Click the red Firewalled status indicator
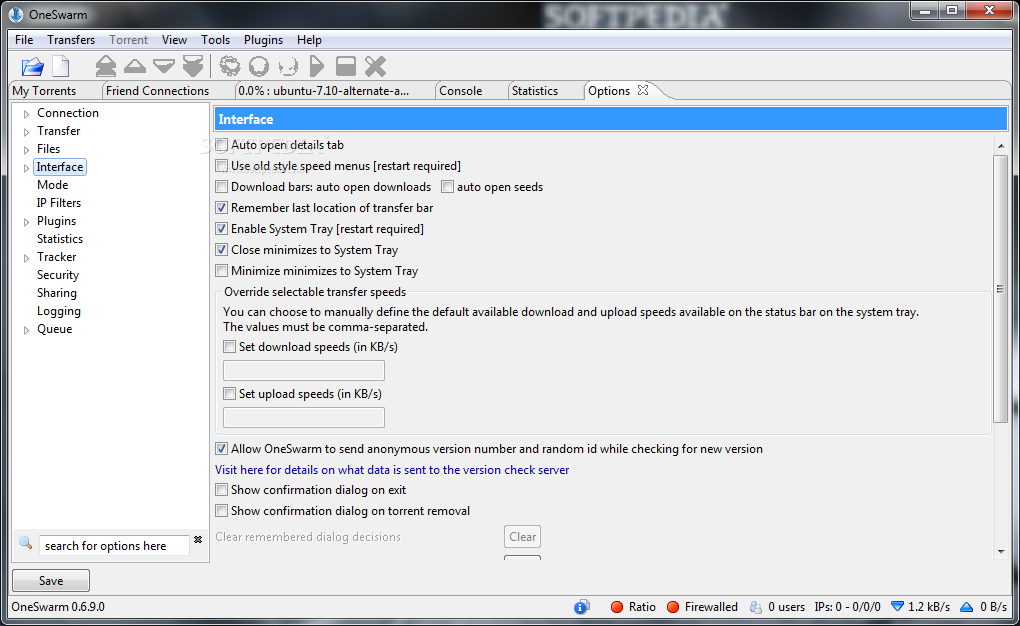This screenshot has width=1020, height=626. 673,606
